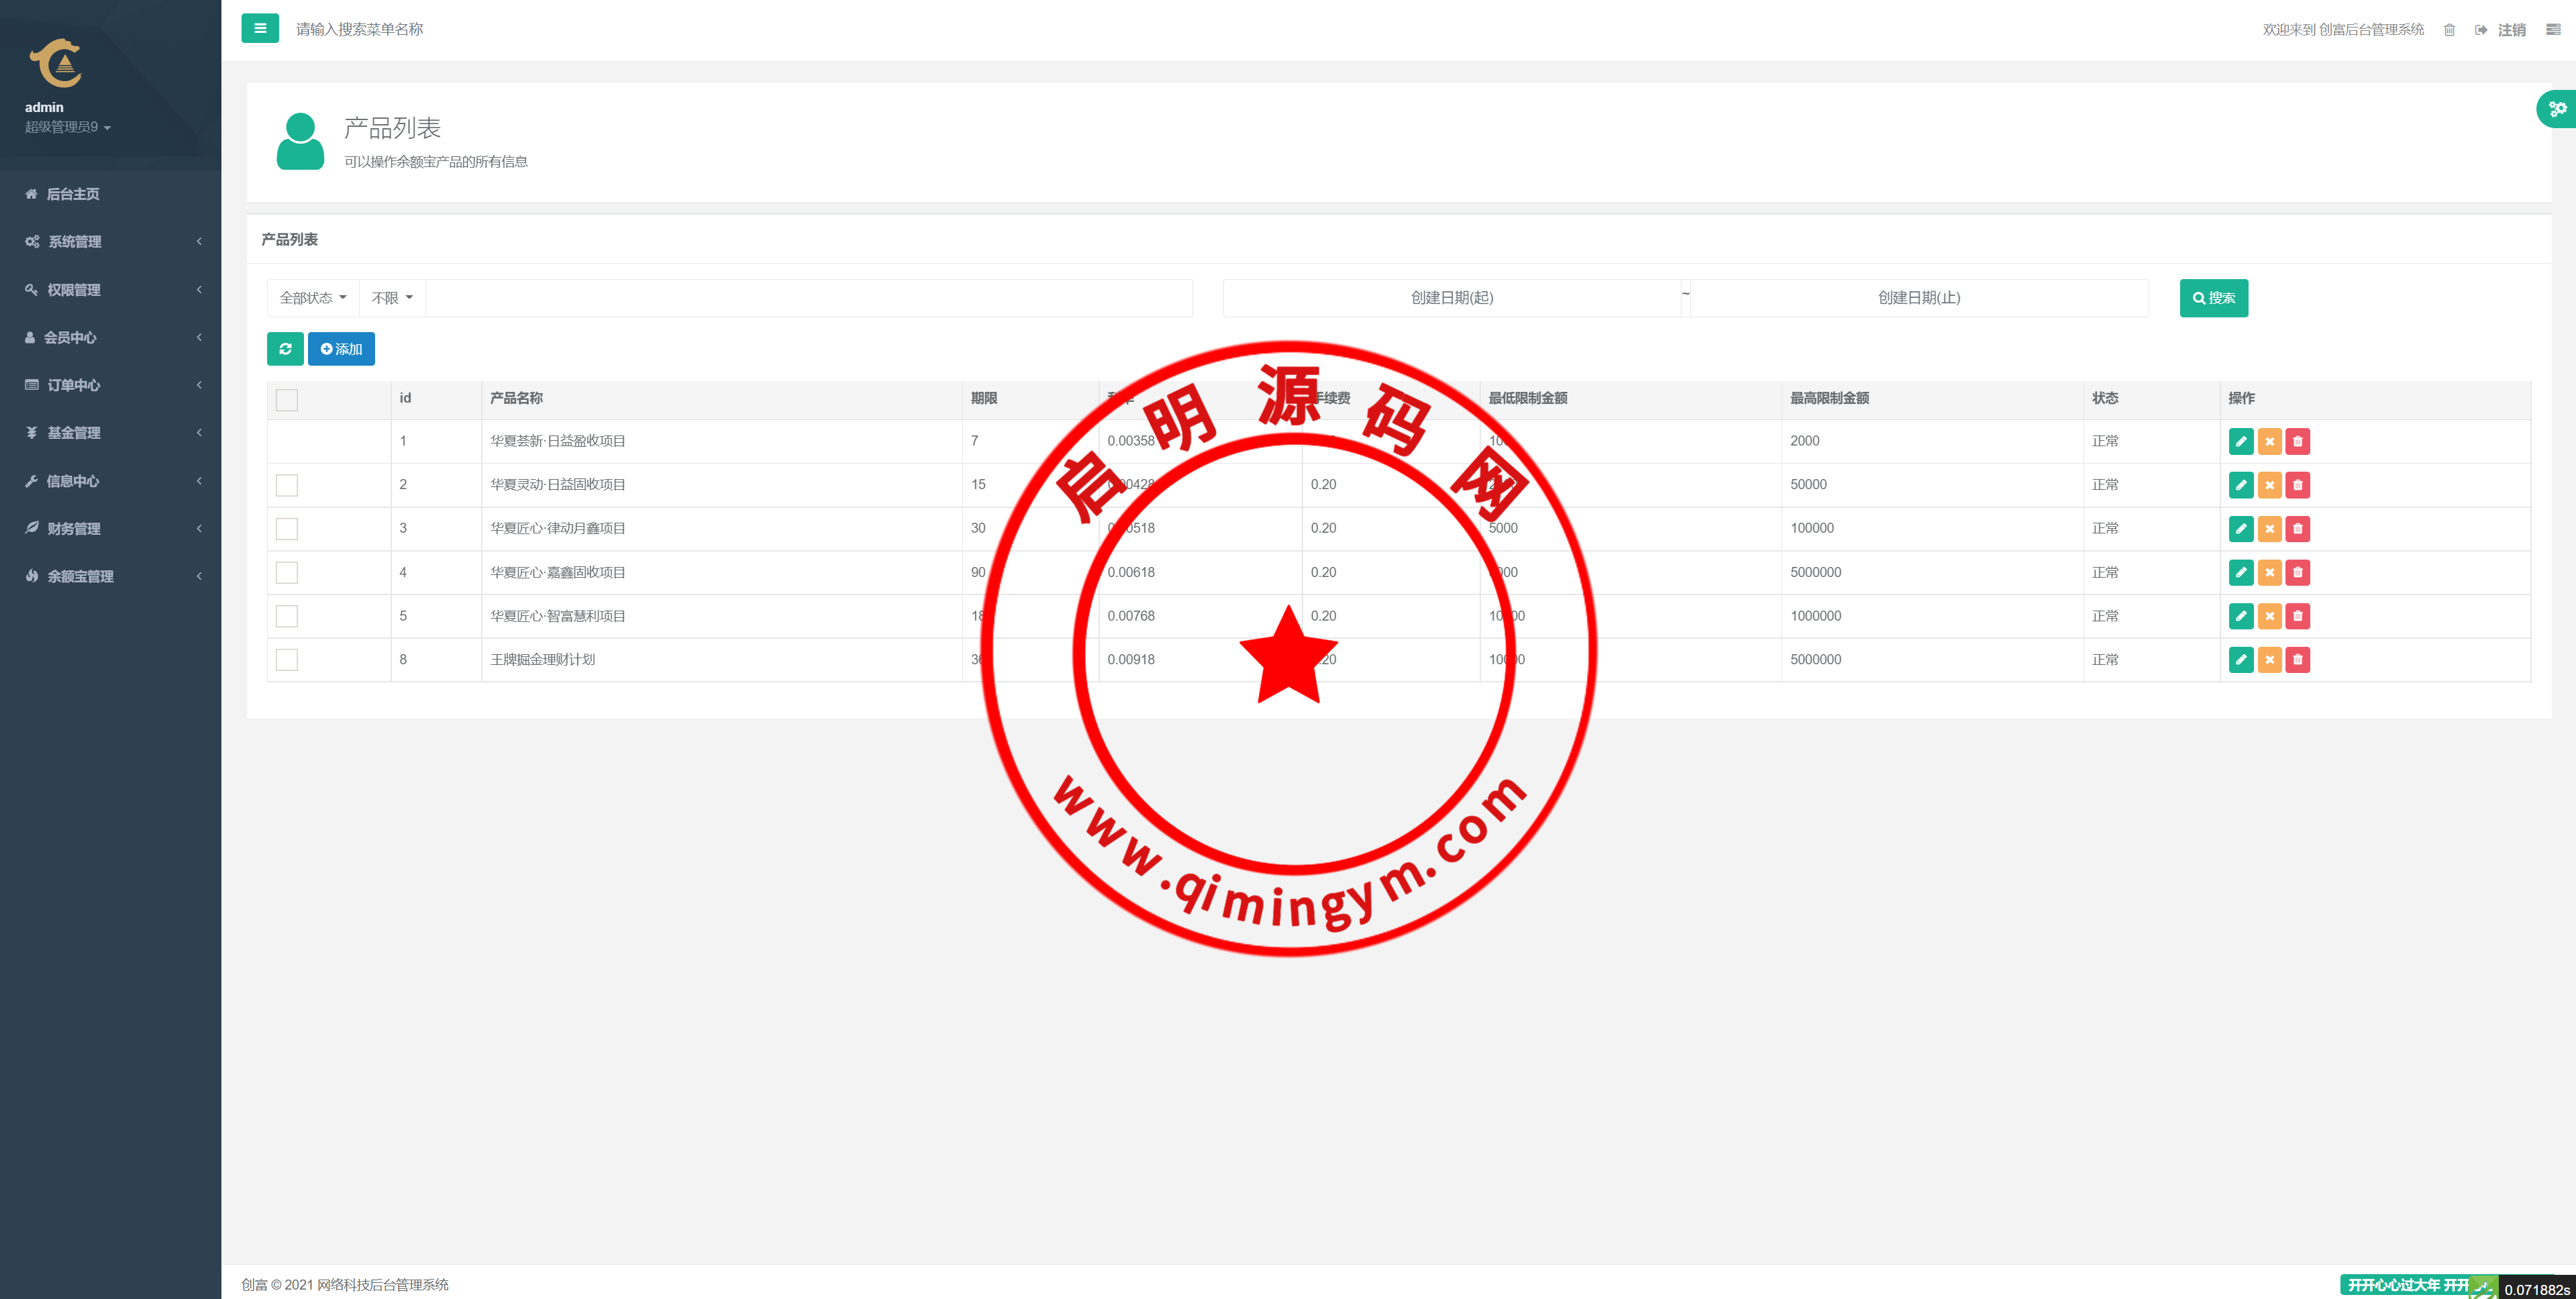Image resolution: width=2576 pixels, height=1299 pixels.
Task: Click the green hamburger menu toggle button
Action: (260, 28)
